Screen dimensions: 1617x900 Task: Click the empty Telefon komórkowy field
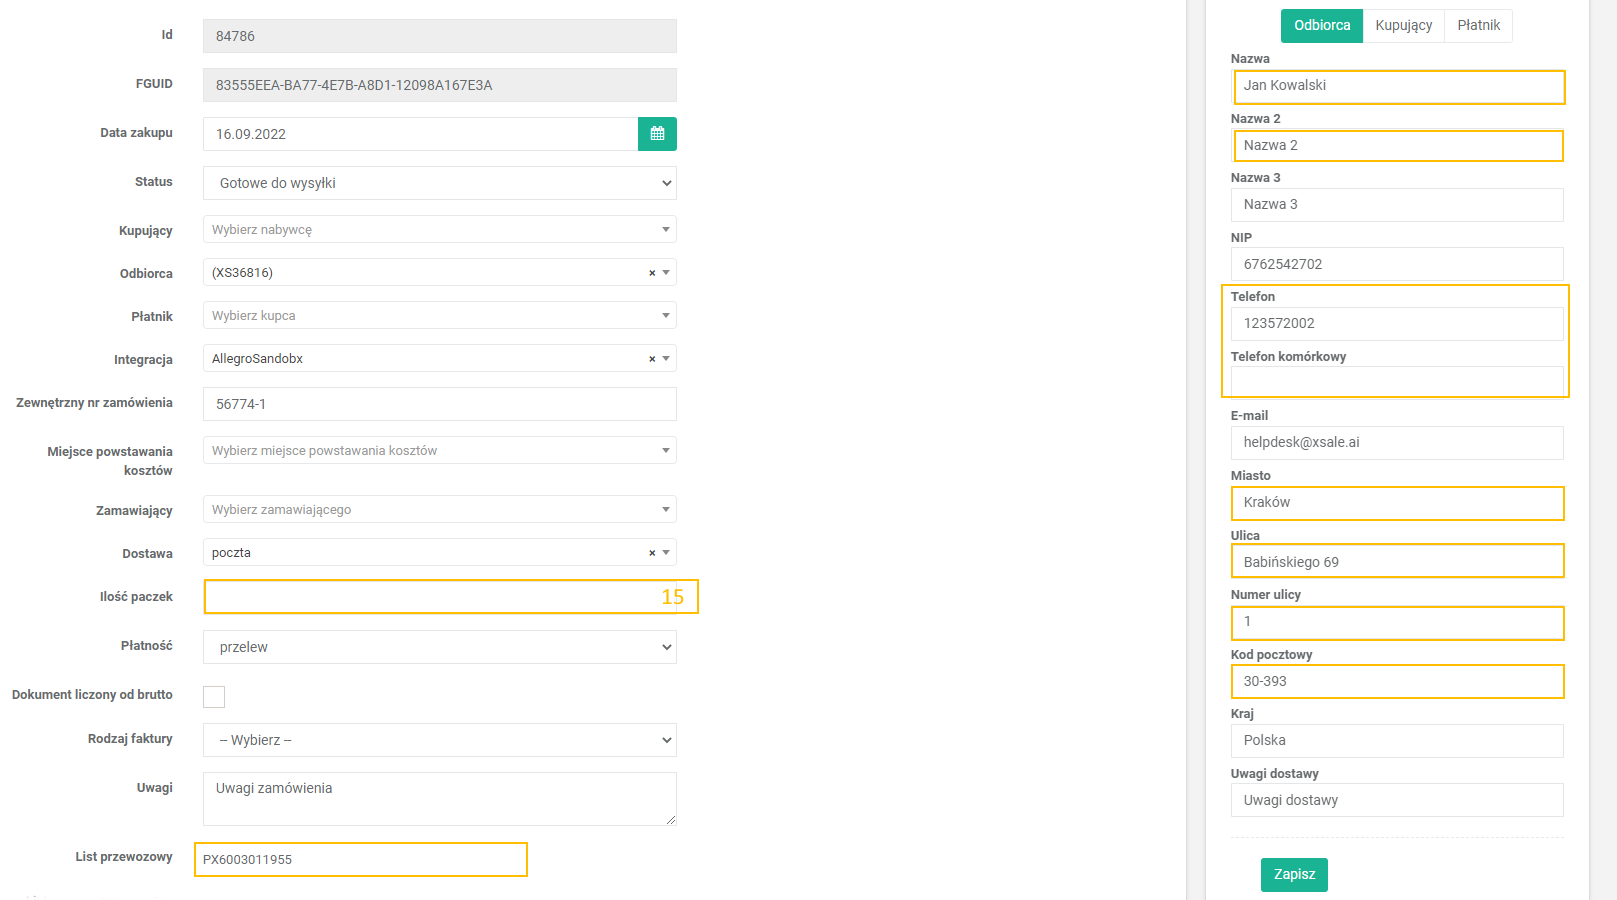point(1396,381)
